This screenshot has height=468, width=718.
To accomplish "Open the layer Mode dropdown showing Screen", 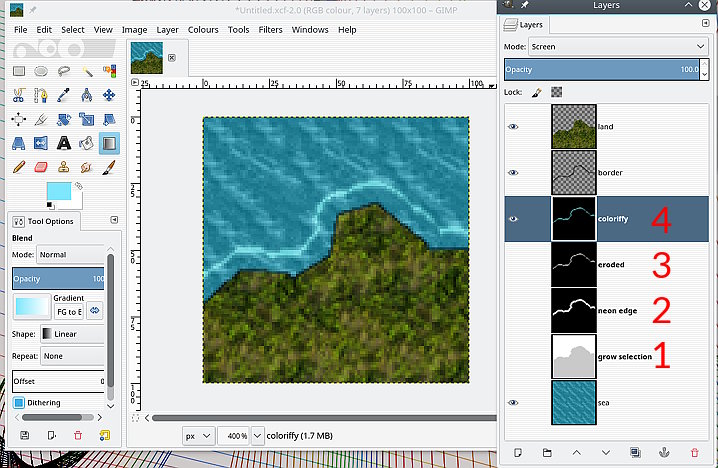I will pyautogui.click(x=618, y=46).
